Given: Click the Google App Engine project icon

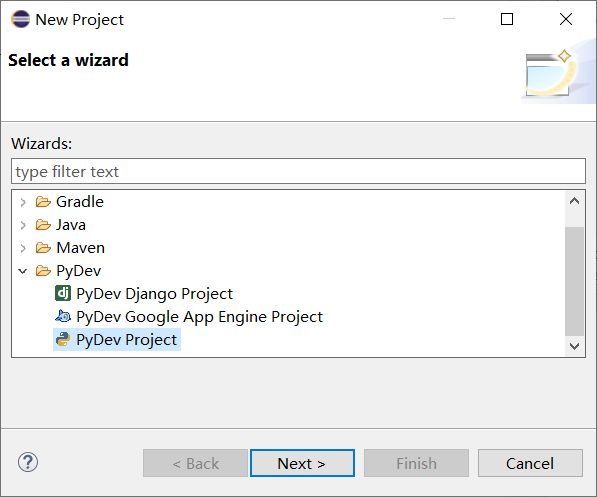Looking at the screenshot, I should coord(63,316).
